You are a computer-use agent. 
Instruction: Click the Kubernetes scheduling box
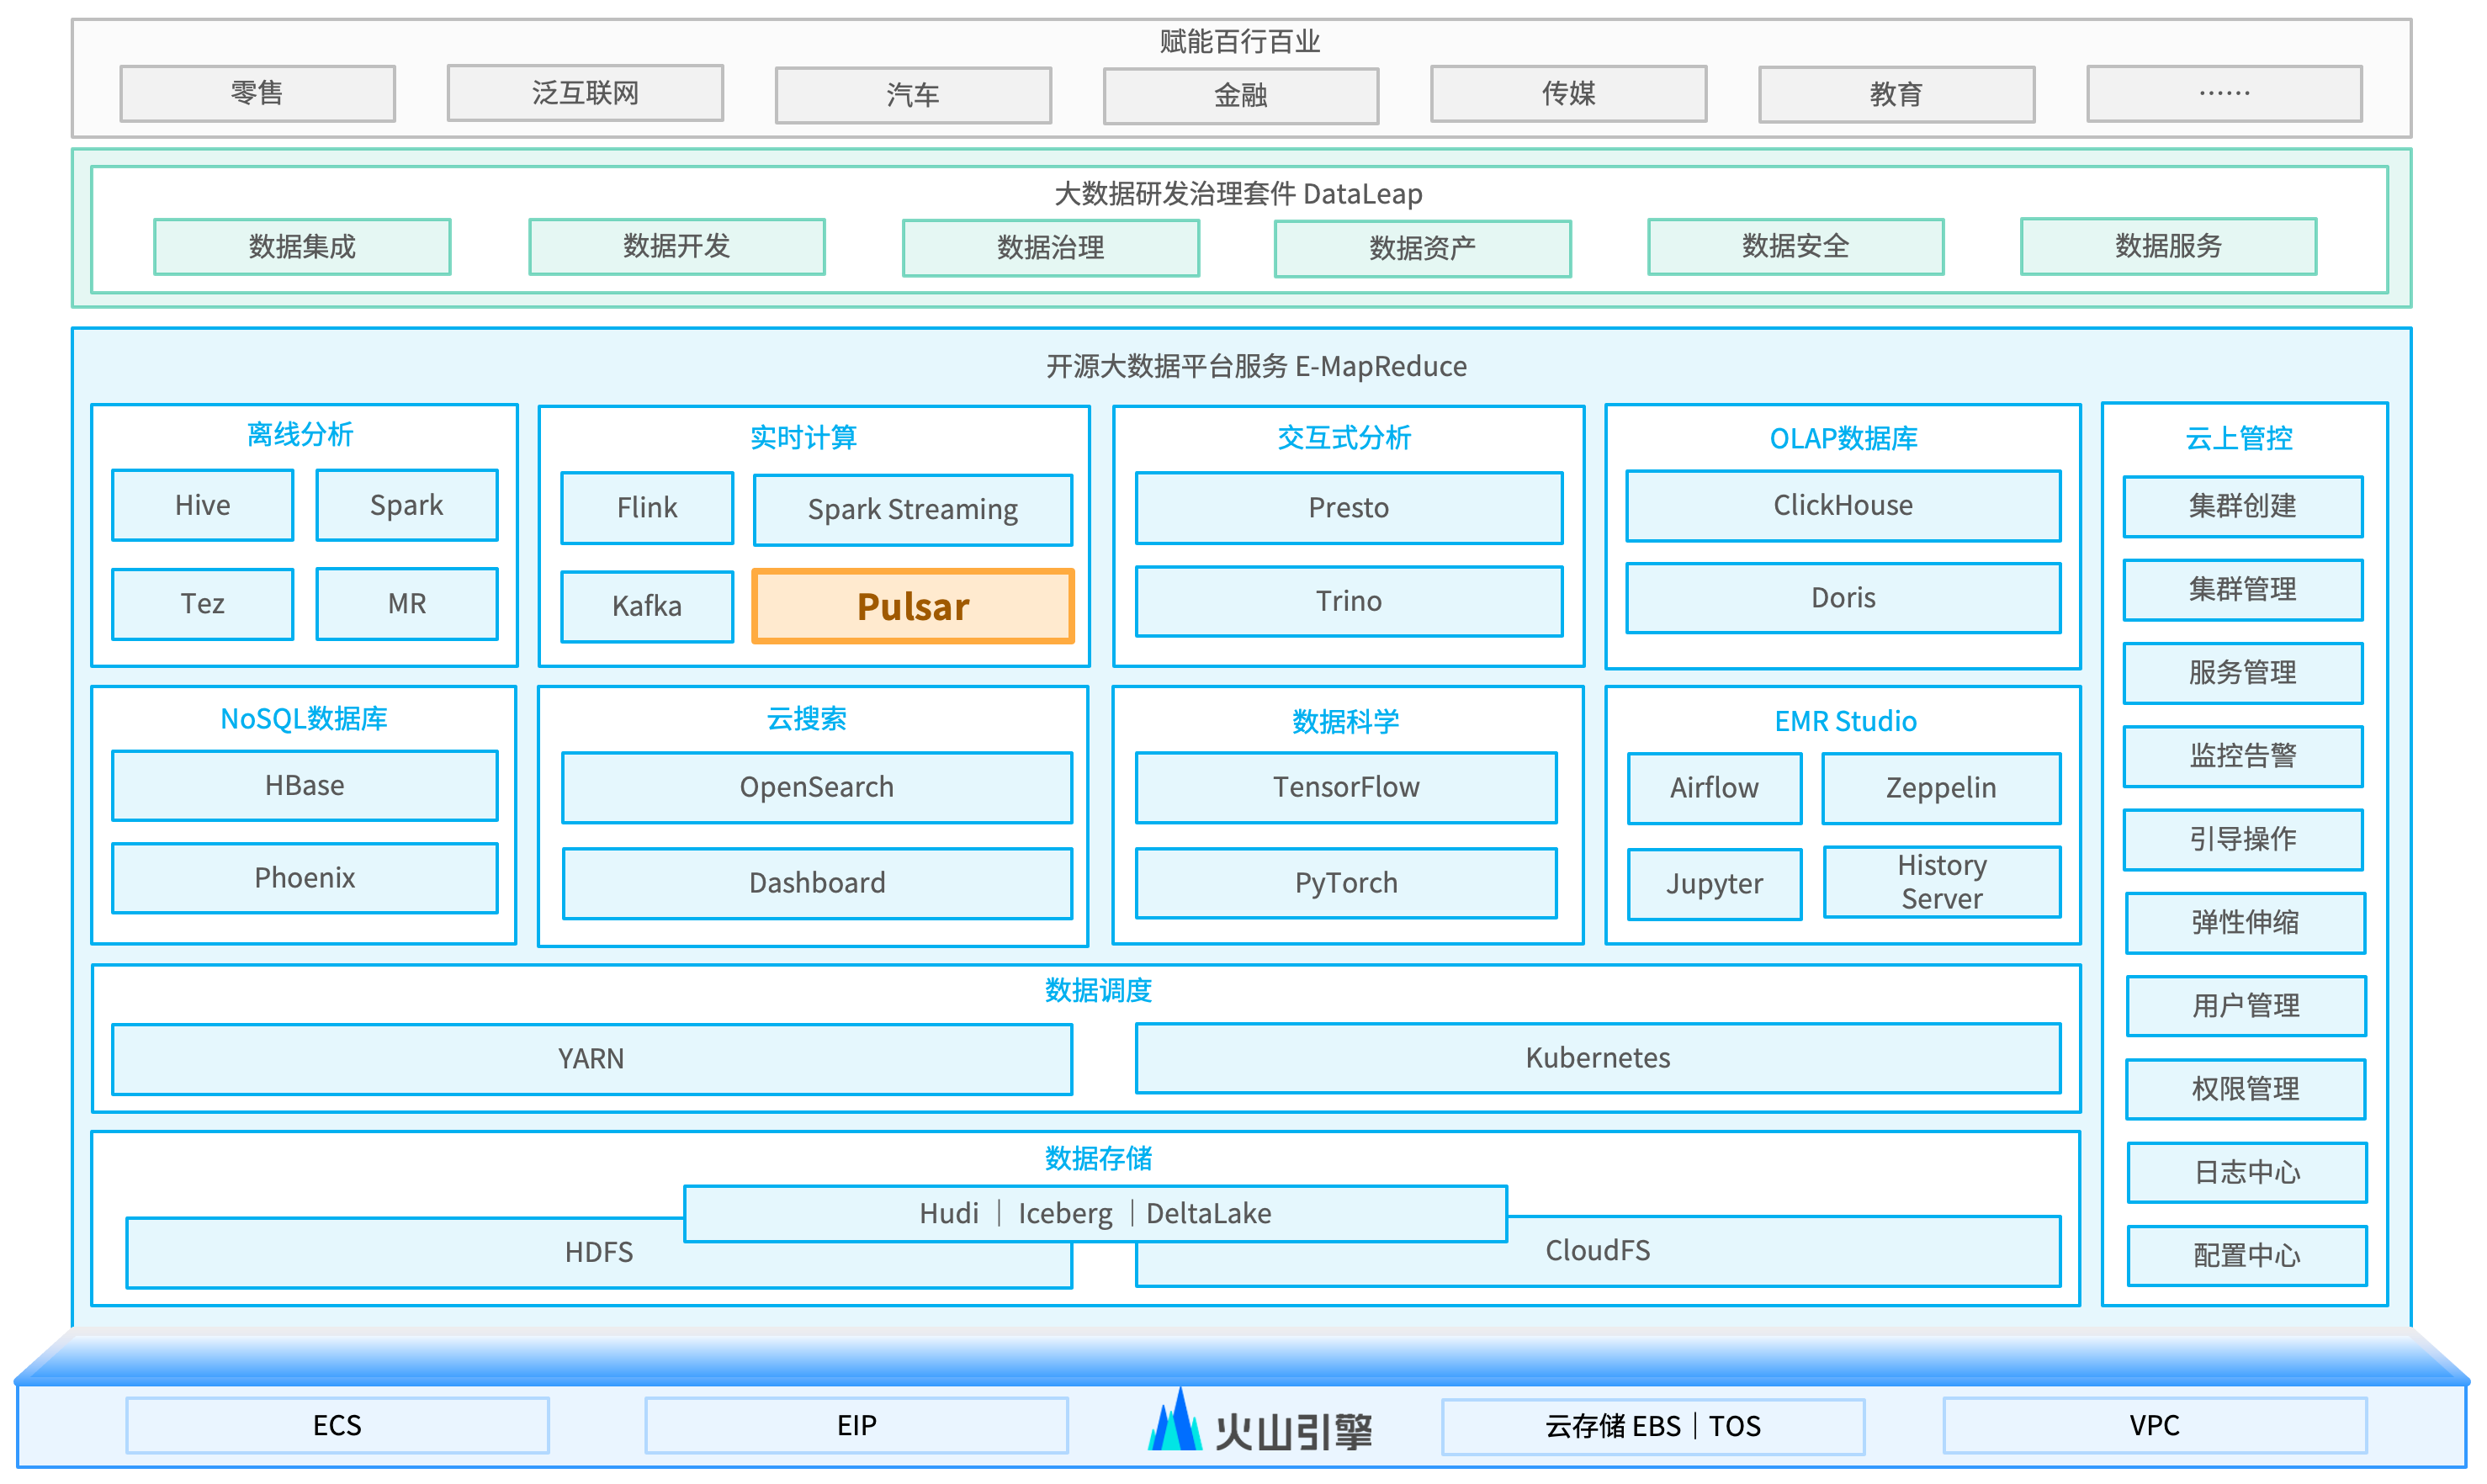[1597, 1058]
